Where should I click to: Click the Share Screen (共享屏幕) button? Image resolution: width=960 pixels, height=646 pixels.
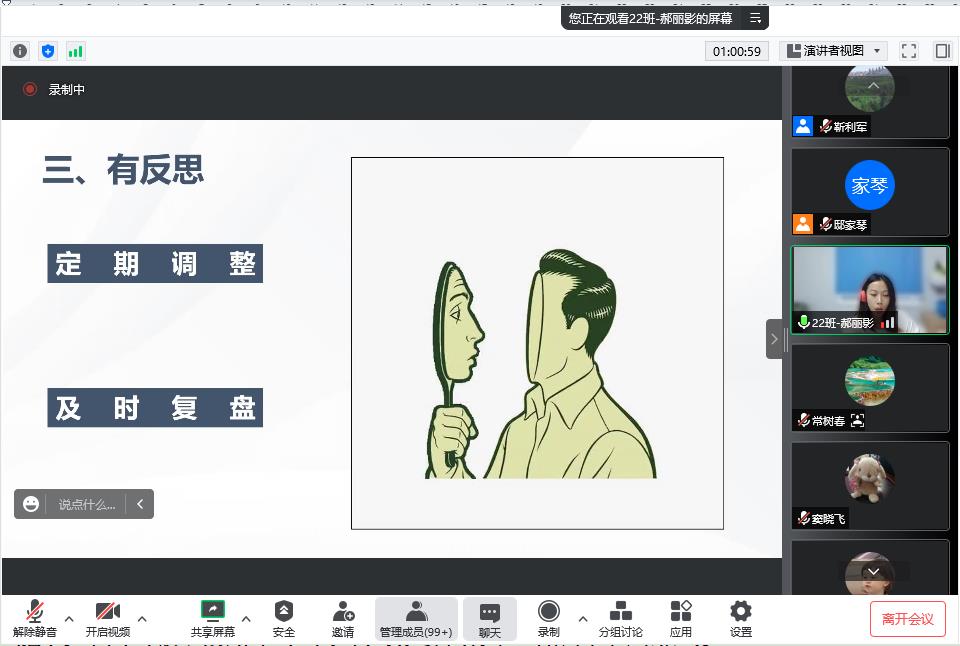click(212, 618)
